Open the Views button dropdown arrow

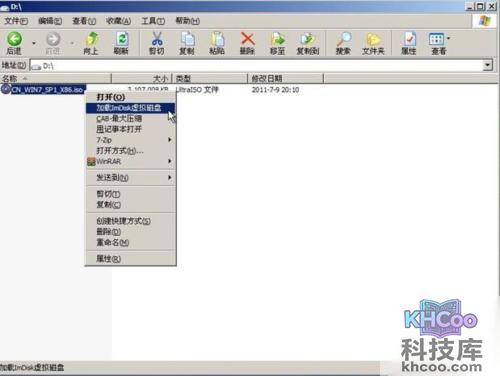(448, 38)
